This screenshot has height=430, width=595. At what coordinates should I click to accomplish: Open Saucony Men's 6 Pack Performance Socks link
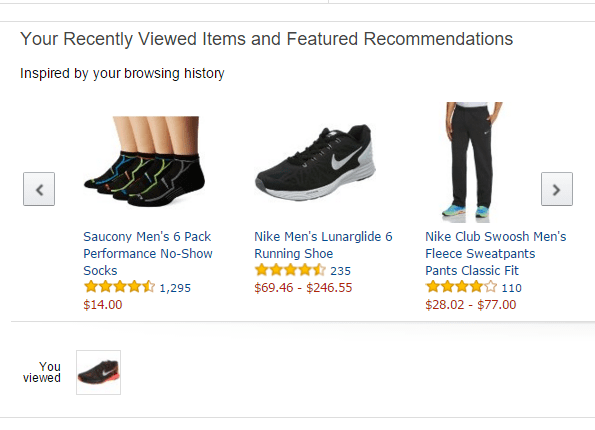148,254
